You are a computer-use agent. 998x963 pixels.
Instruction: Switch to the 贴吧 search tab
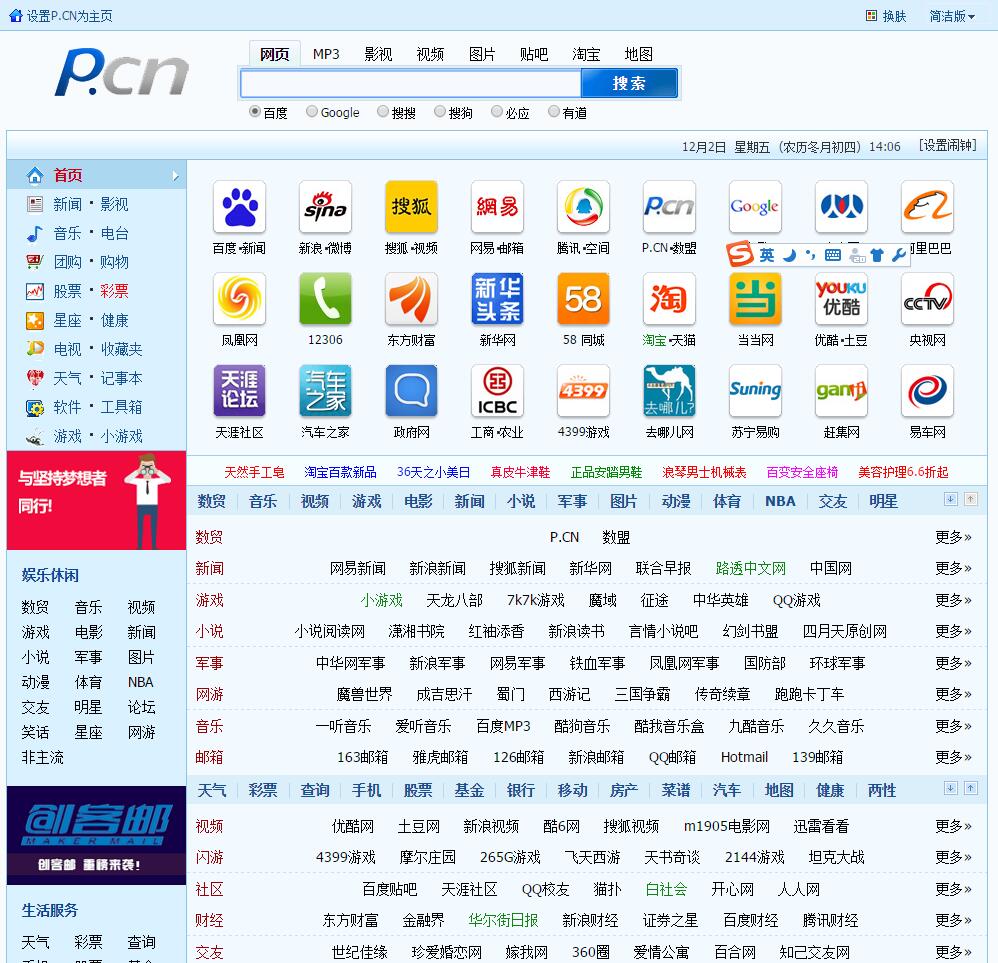(534, 54)
